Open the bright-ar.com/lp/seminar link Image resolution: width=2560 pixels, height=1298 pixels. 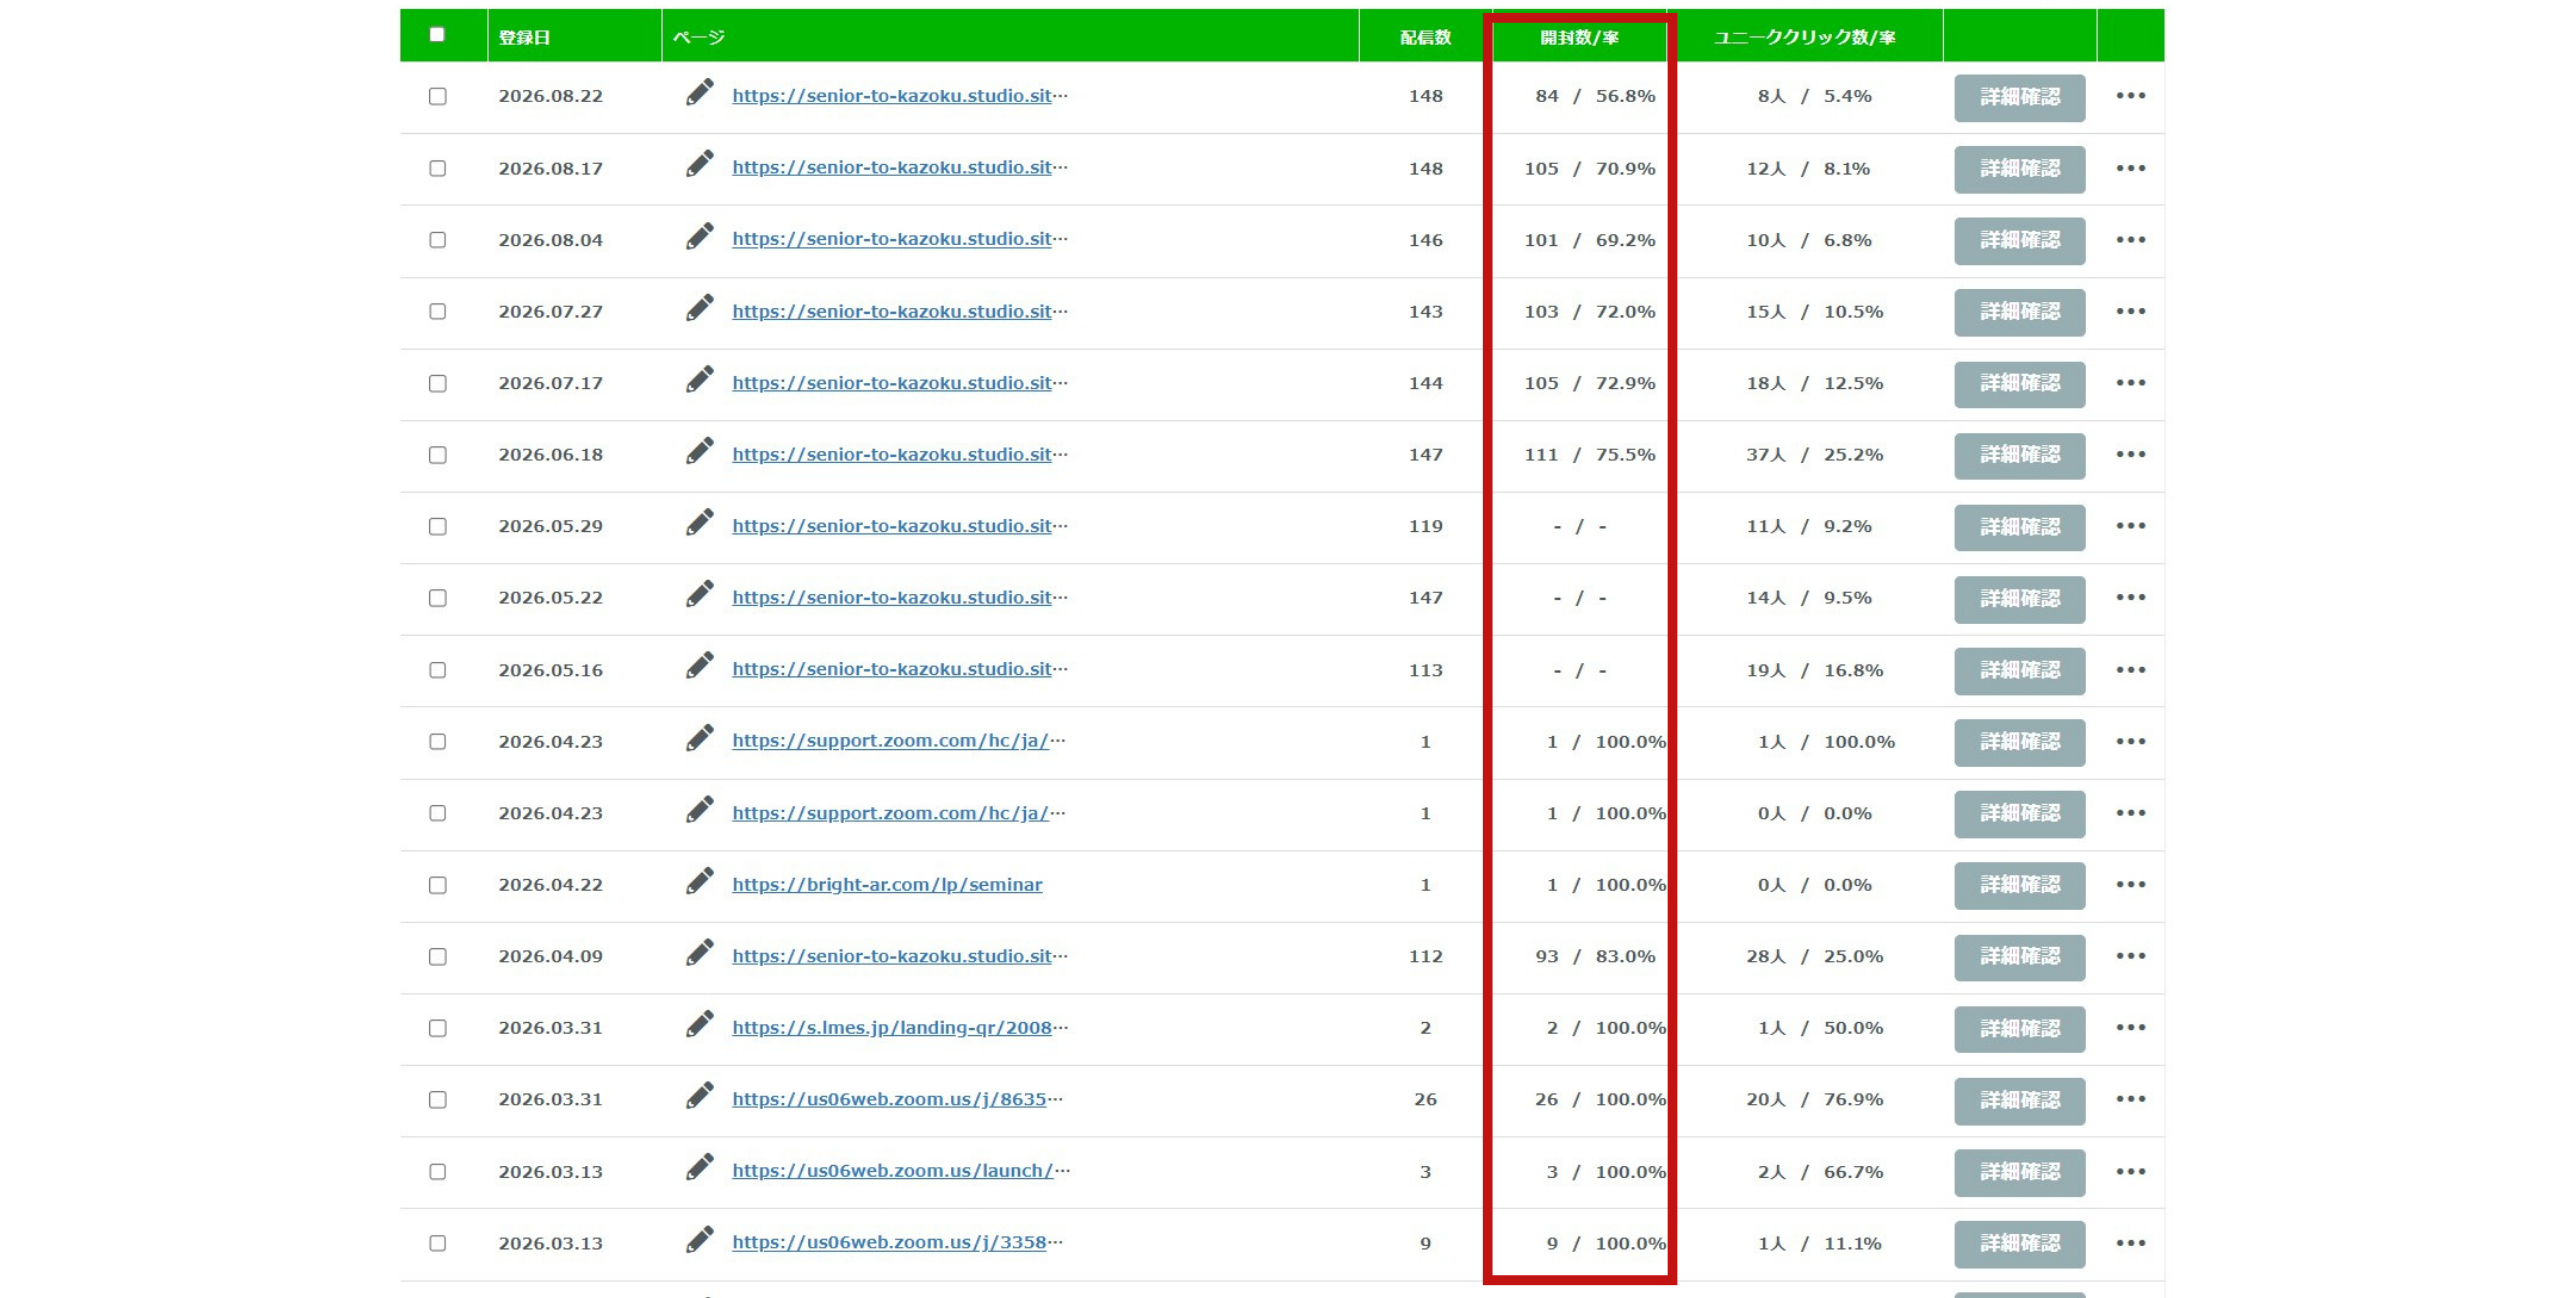[x=887, y=885]
